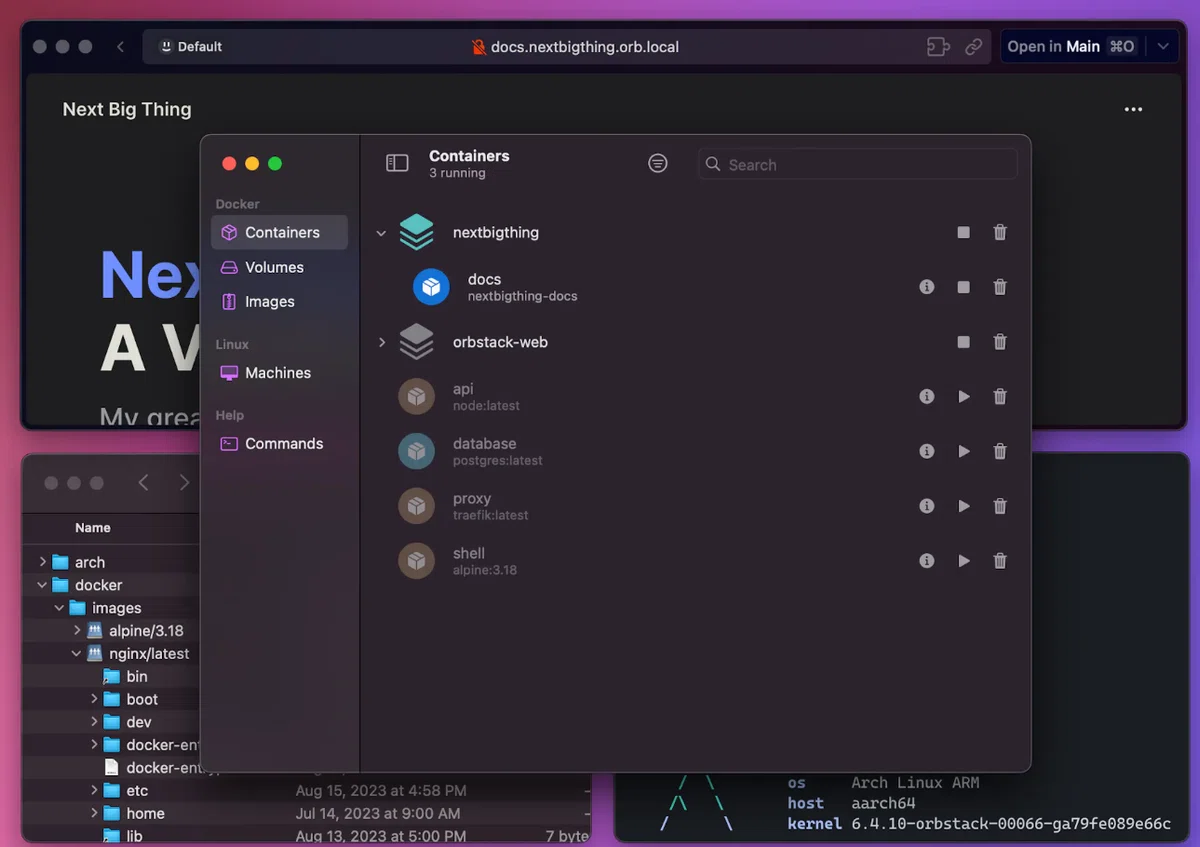The height and width of the screenshot is (847, 1200).
Task: Select the docs.nextbigthing.orb.local address bar
Action: [584, 47]
